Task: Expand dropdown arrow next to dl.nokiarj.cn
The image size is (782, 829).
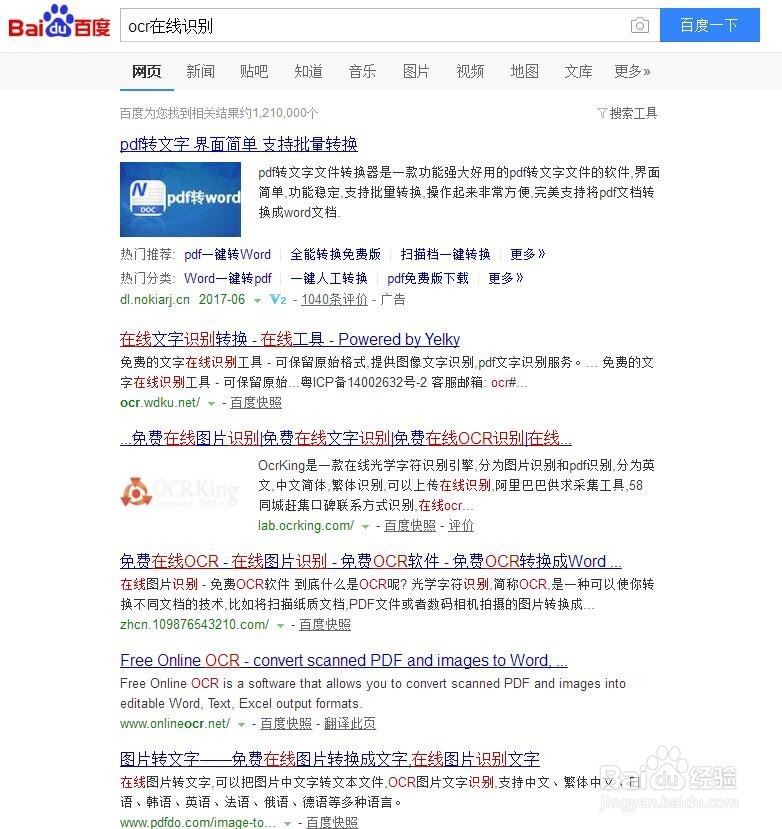Action: (x=257, y=300)
